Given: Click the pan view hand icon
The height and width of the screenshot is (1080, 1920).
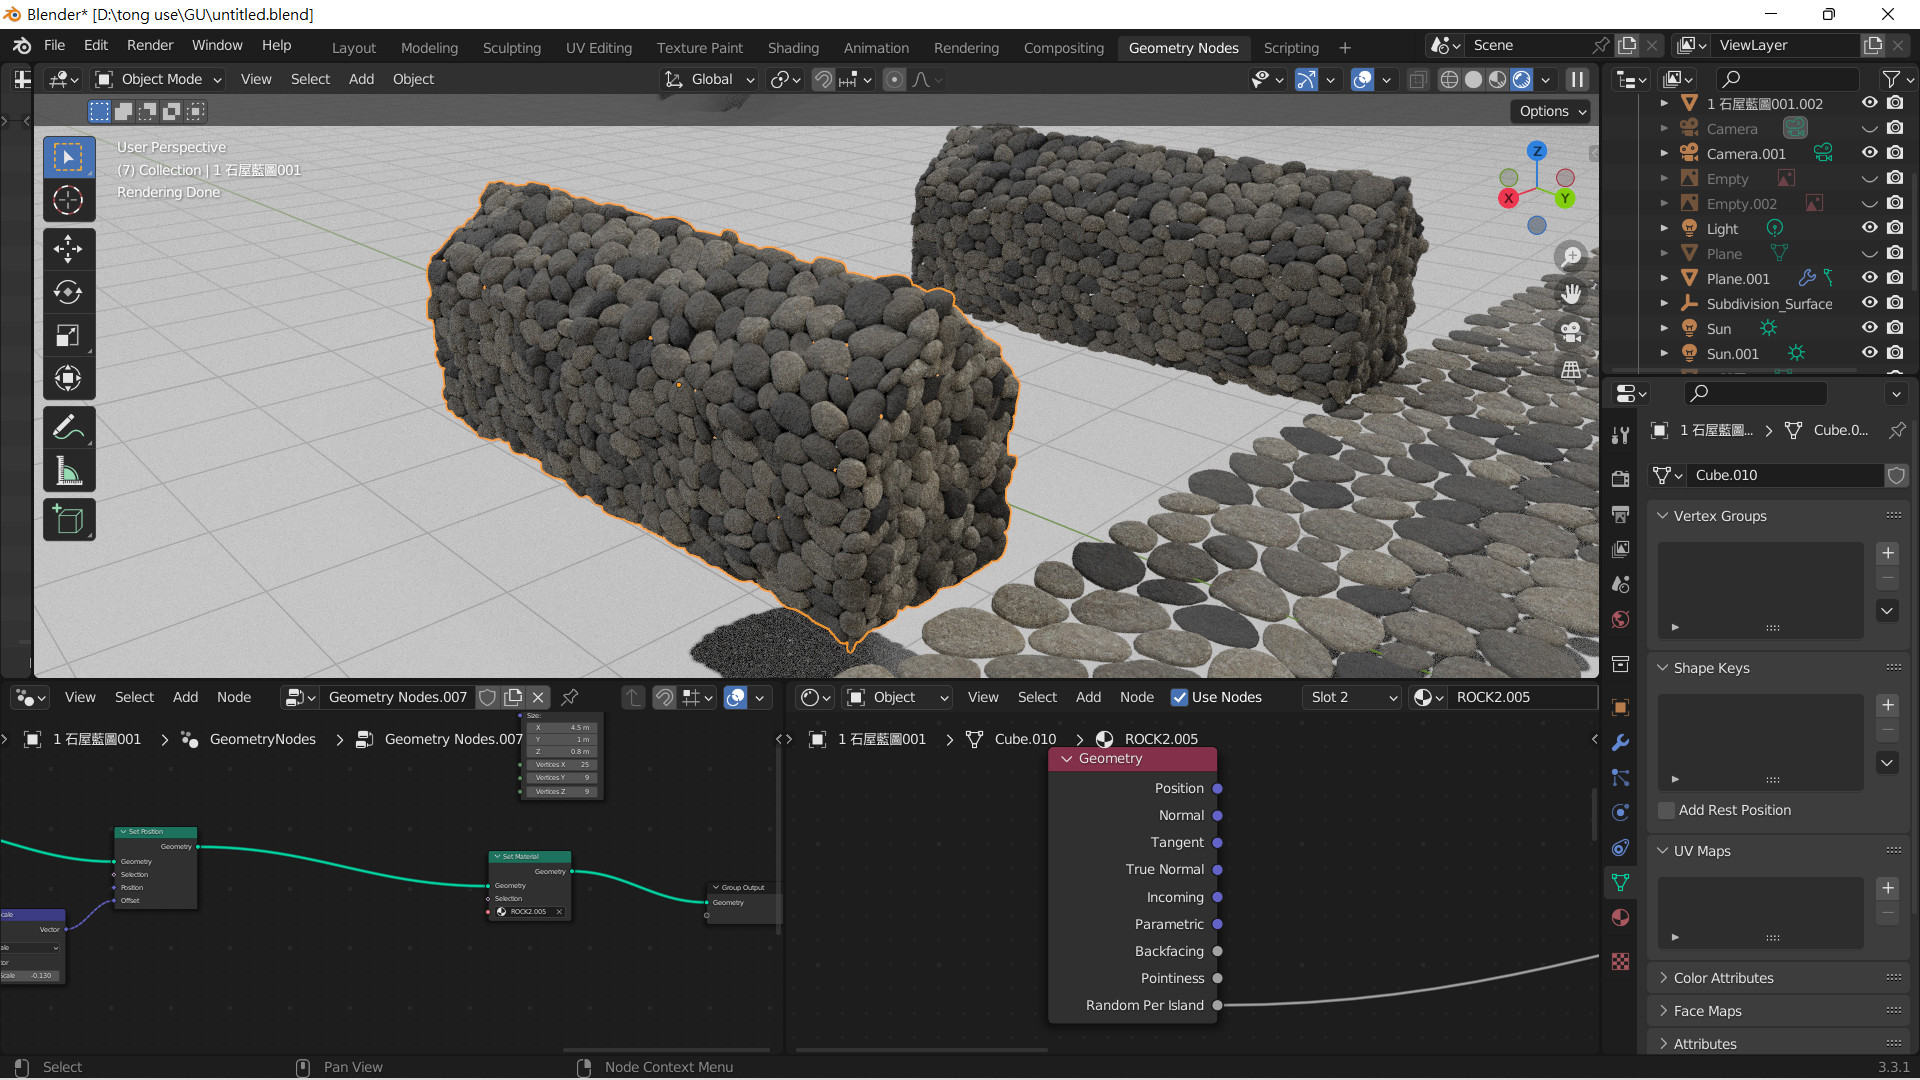Looking at the screenshot, I should coord(1571,294).
